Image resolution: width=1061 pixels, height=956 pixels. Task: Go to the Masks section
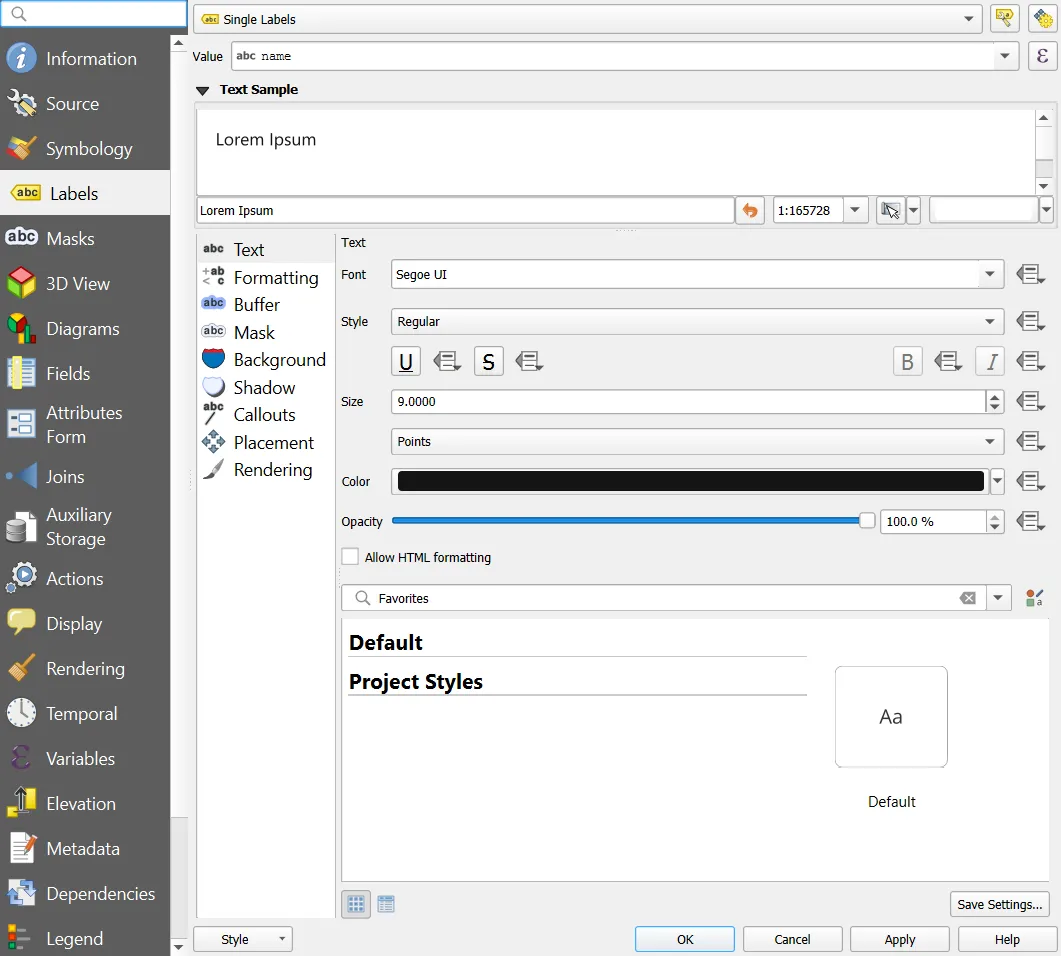click(x=85, y=239)
